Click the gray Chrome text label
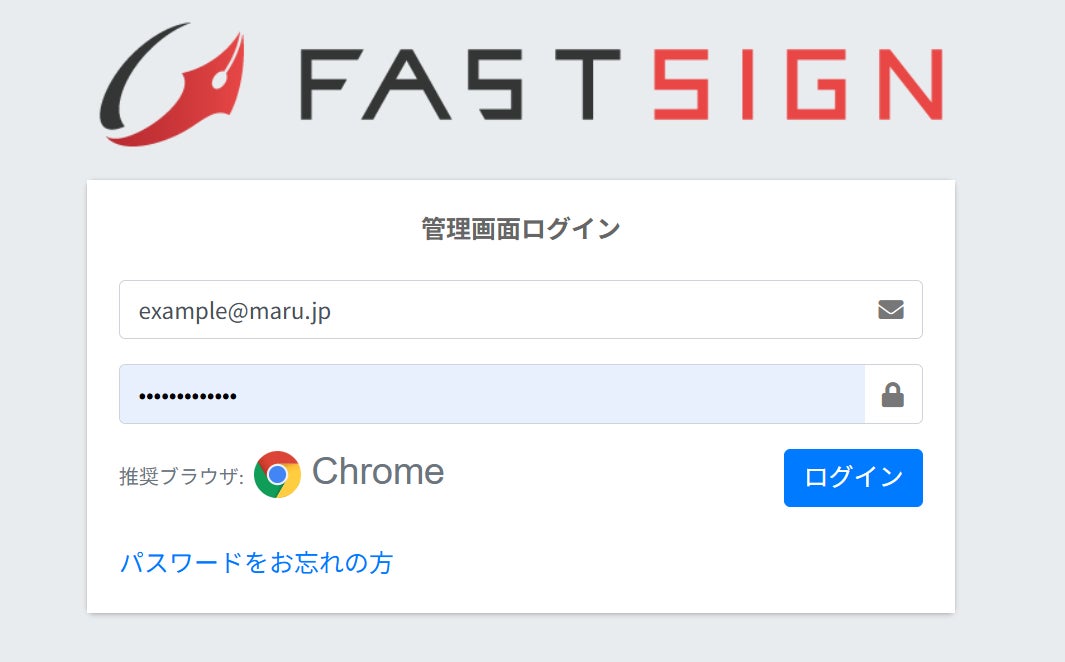Screen dimensions: 1065x662 tap(378, 472)
